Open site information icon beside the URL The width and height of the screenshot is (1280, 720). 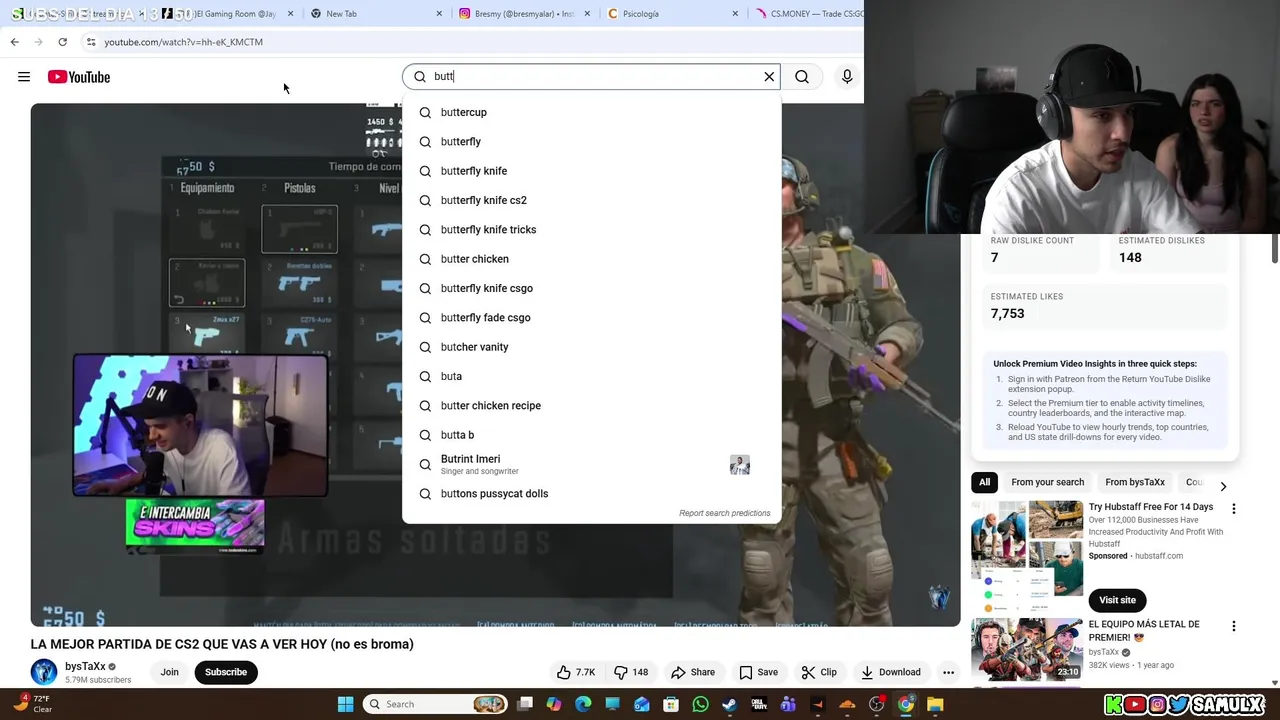[x=91, y=42]
